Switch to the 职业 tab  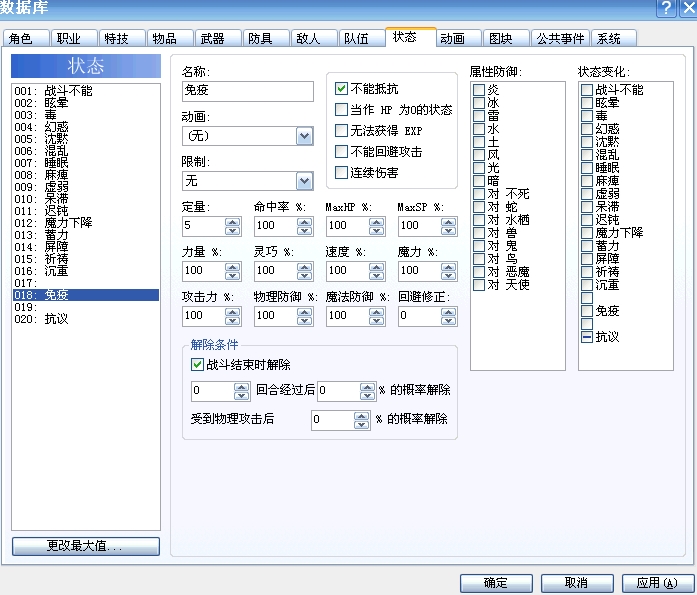pos(74,39)
